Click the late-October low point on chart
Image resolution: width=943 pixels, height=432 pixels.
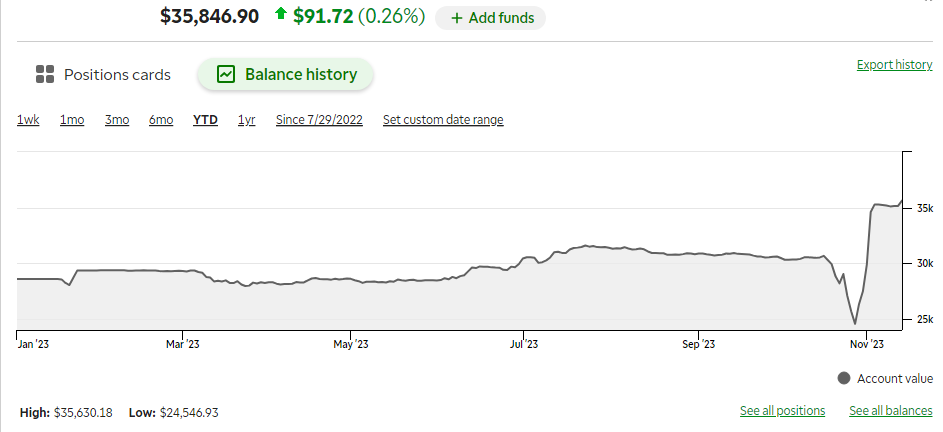click(855, 324)
